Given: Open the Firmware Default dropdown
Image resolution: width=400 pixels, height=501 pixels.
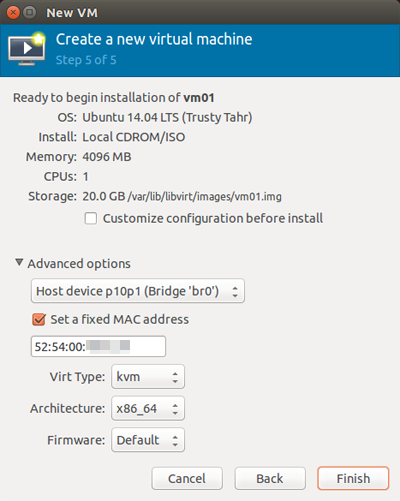Looking at the screenshot, I should tap(148, 440).
